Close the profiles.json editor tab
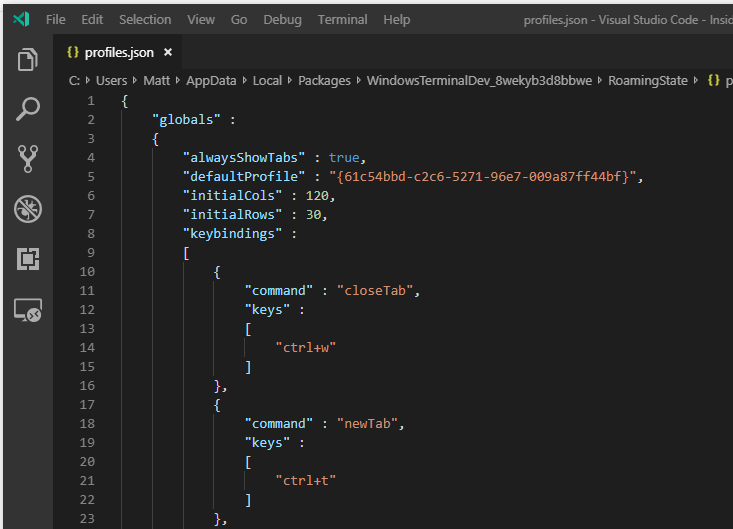Viewport: 733px width, 529px height. point(167,52)
